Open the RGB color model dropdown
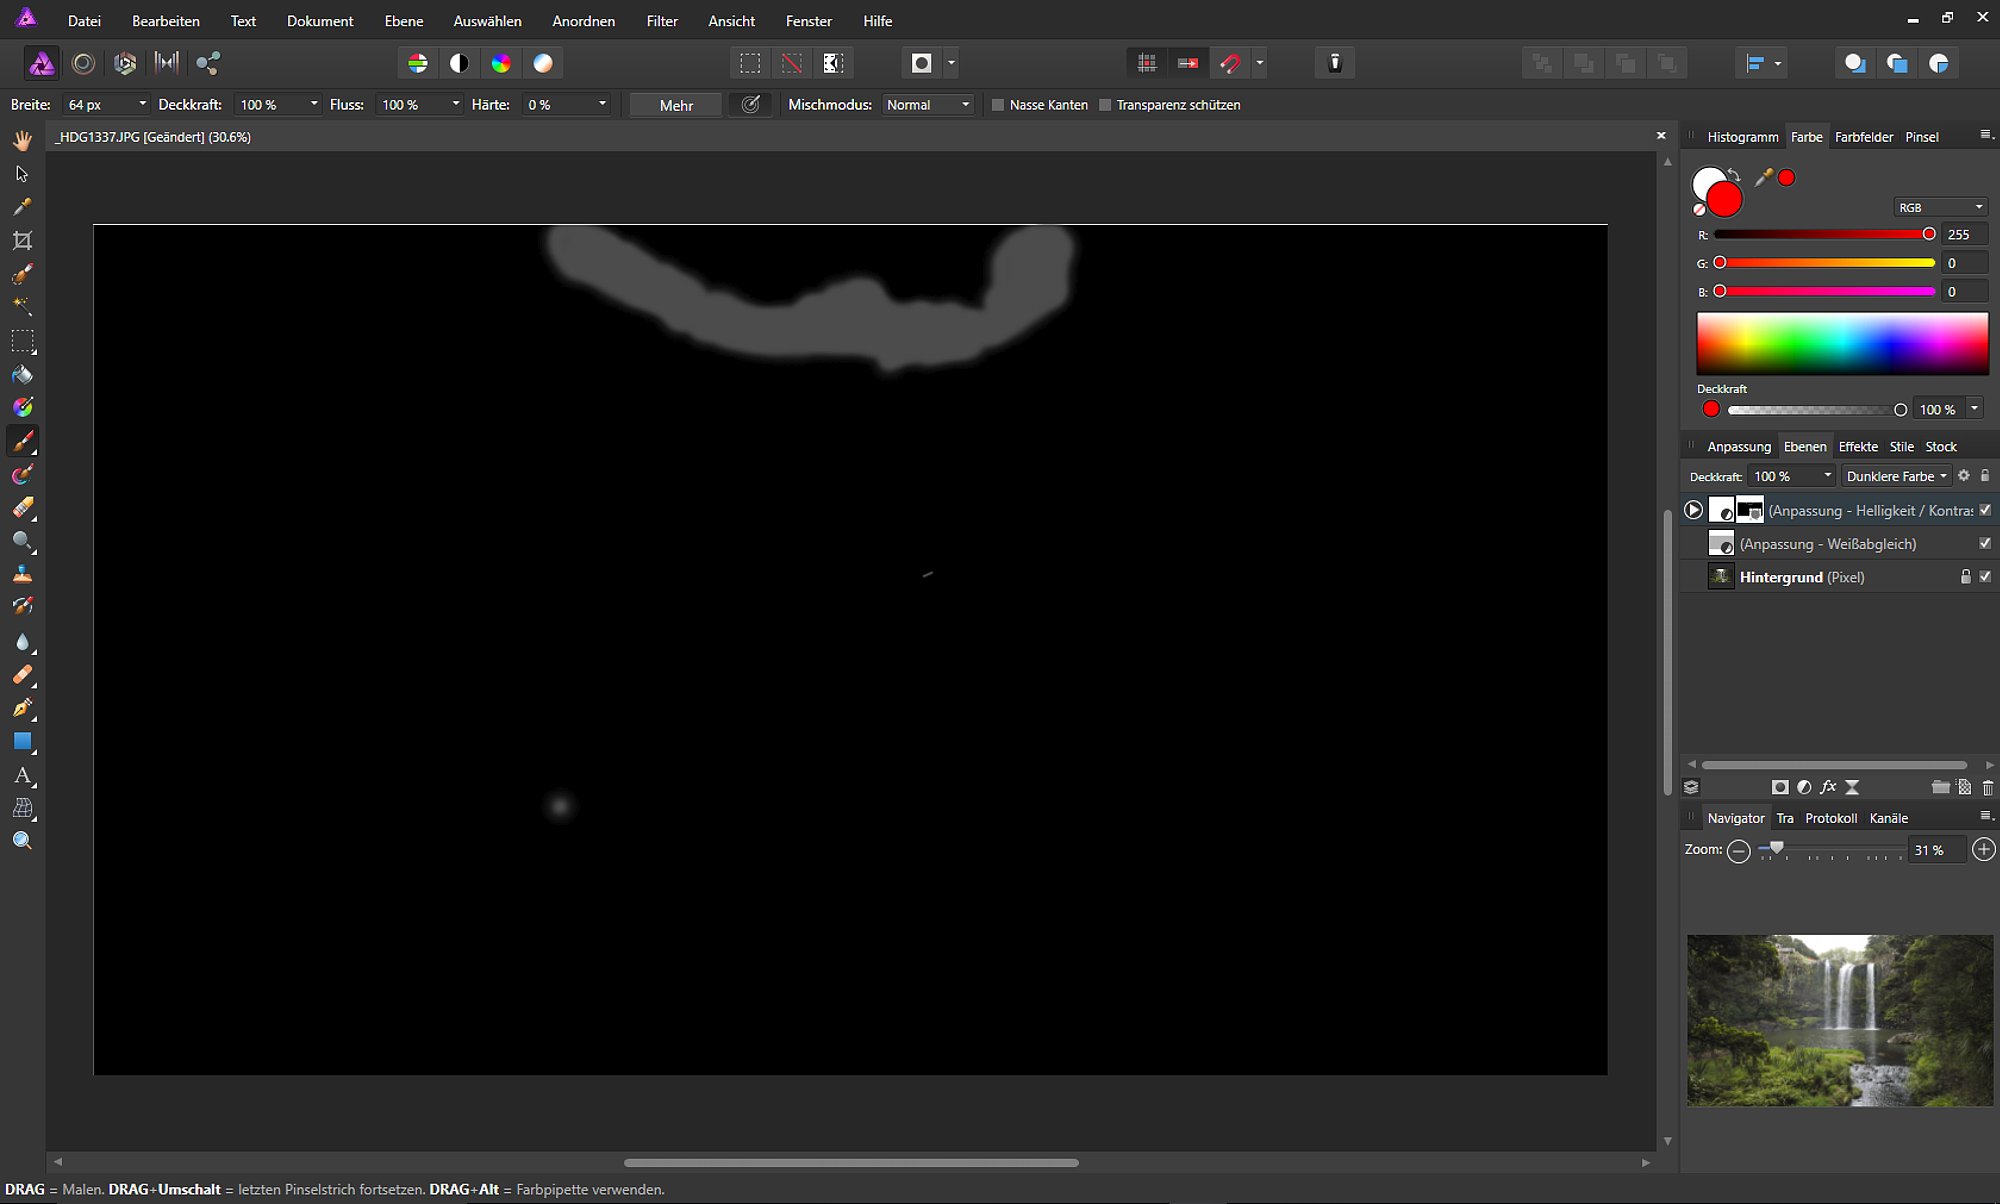 click(1940, 207)
